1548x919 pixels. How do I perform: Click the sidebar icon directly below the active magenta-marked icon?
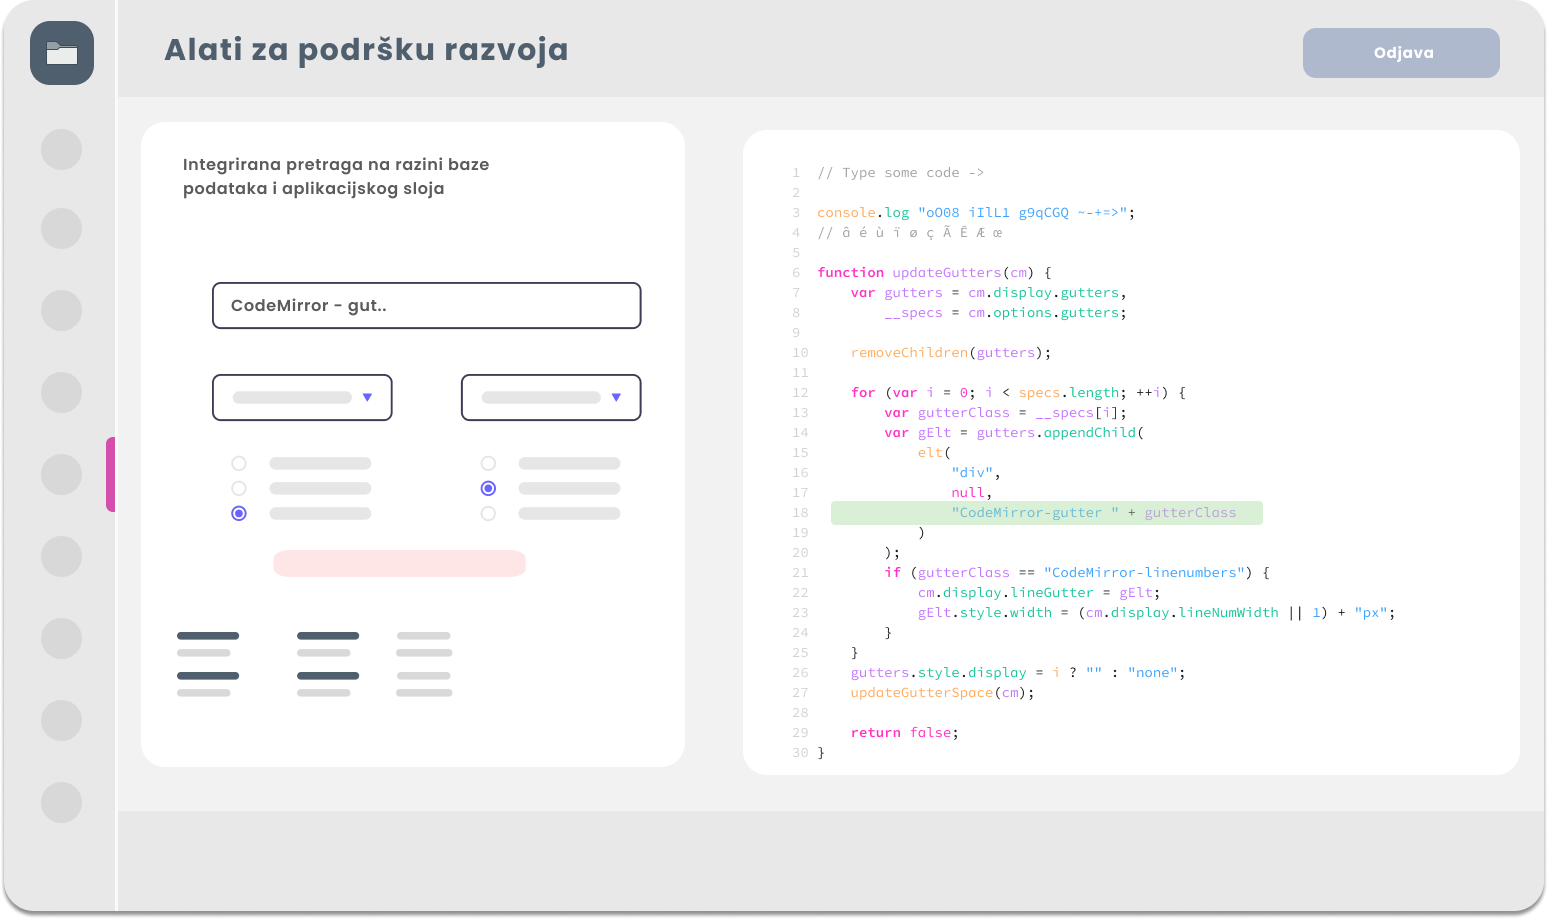(62, 556)
